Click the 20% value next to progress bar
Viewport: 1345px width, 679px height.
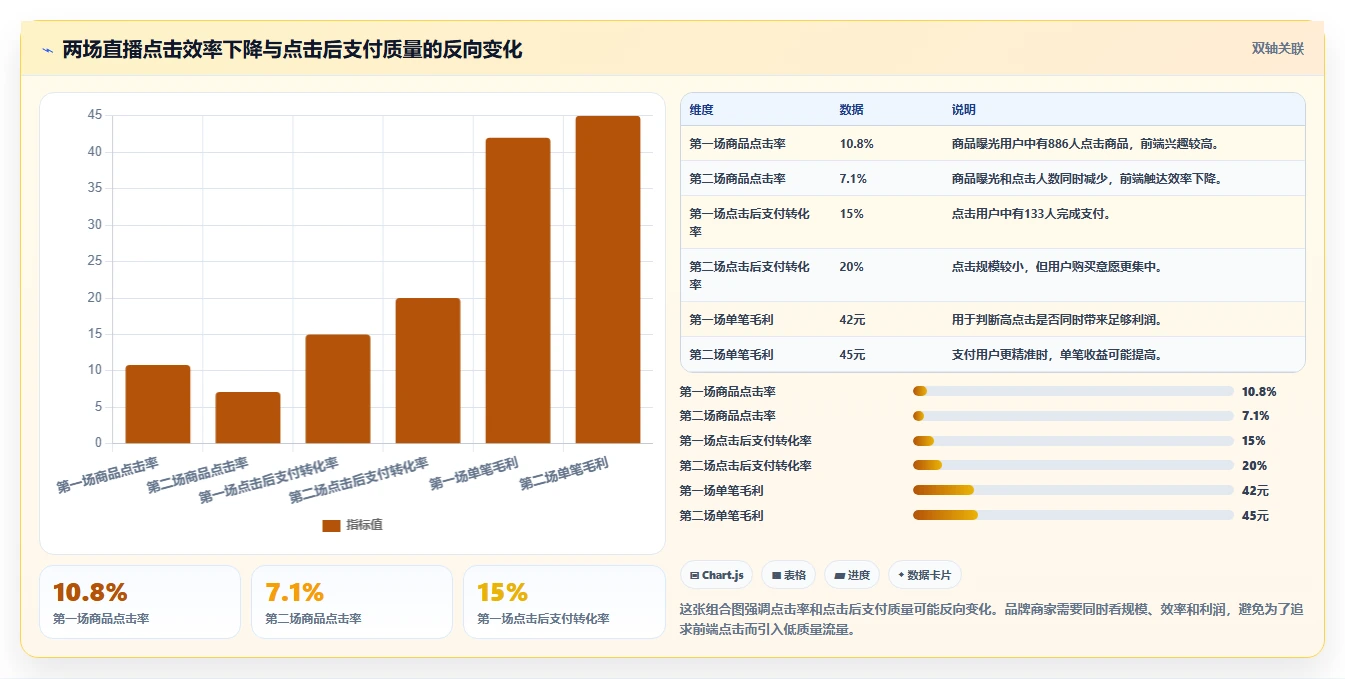(x=1254, y=466)
